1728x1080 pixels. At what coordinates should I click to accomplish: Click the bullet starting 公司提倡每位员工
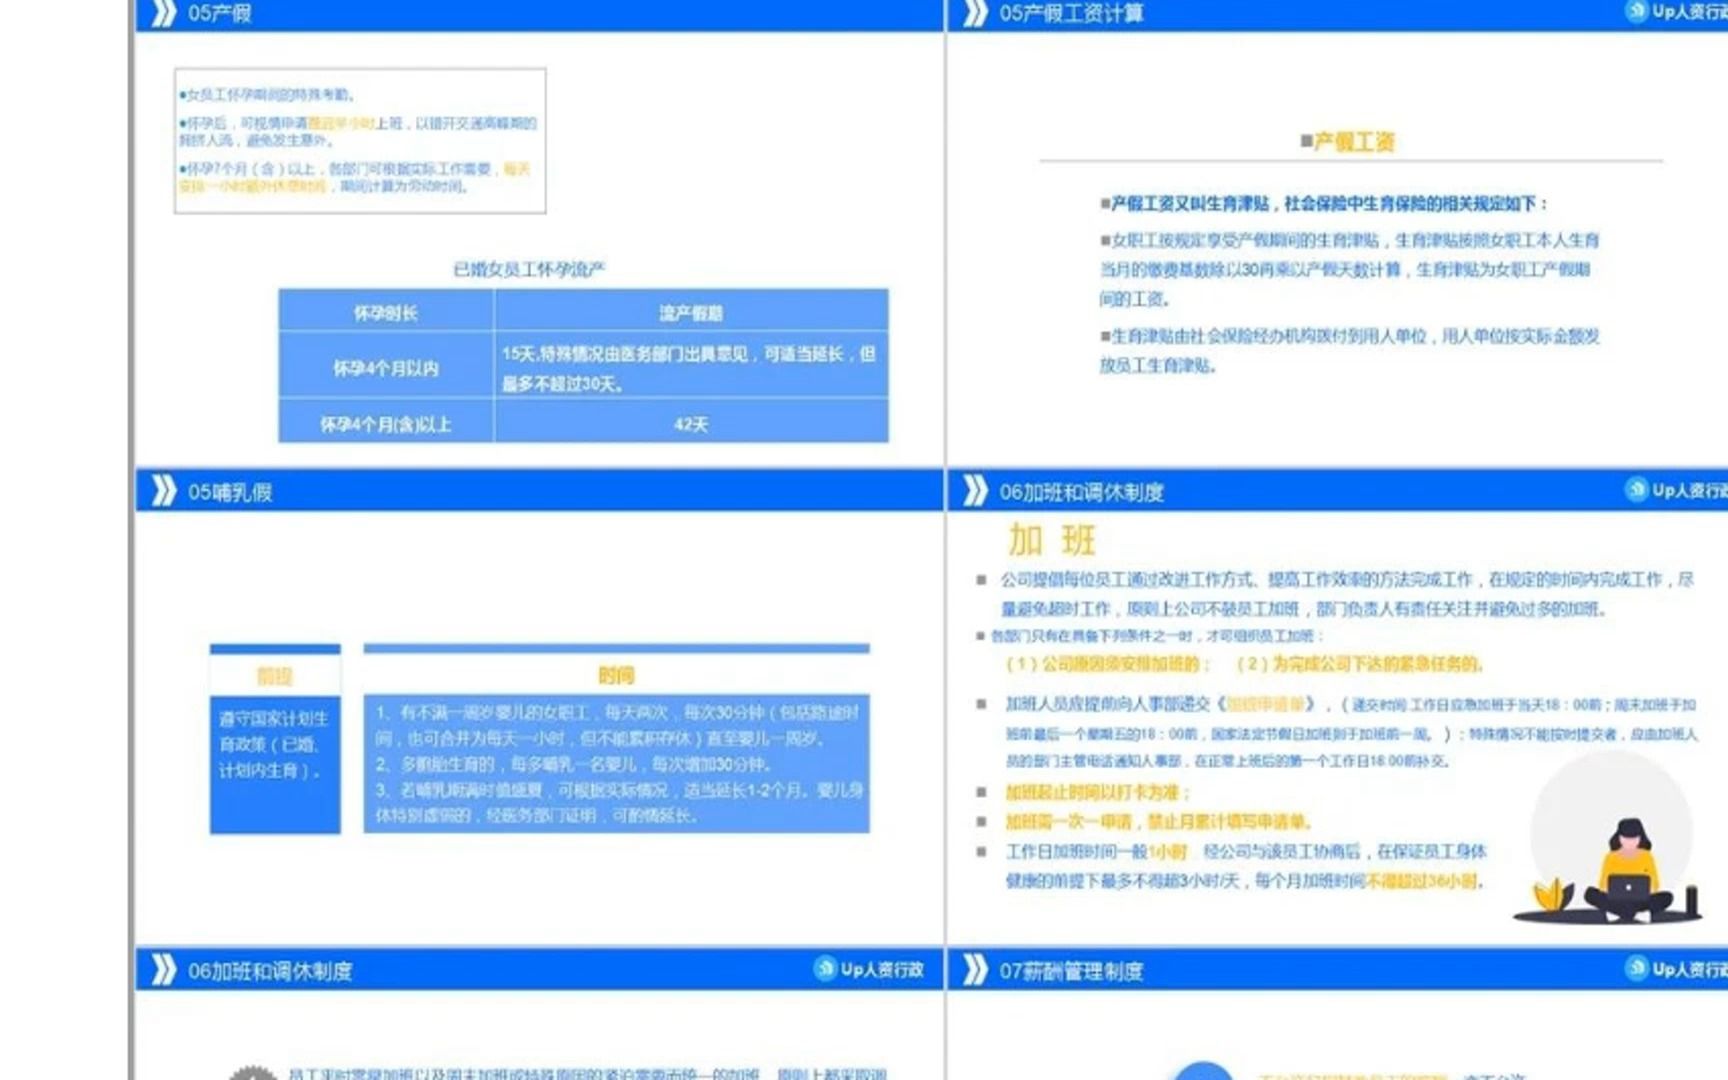tap(1347, 594)
